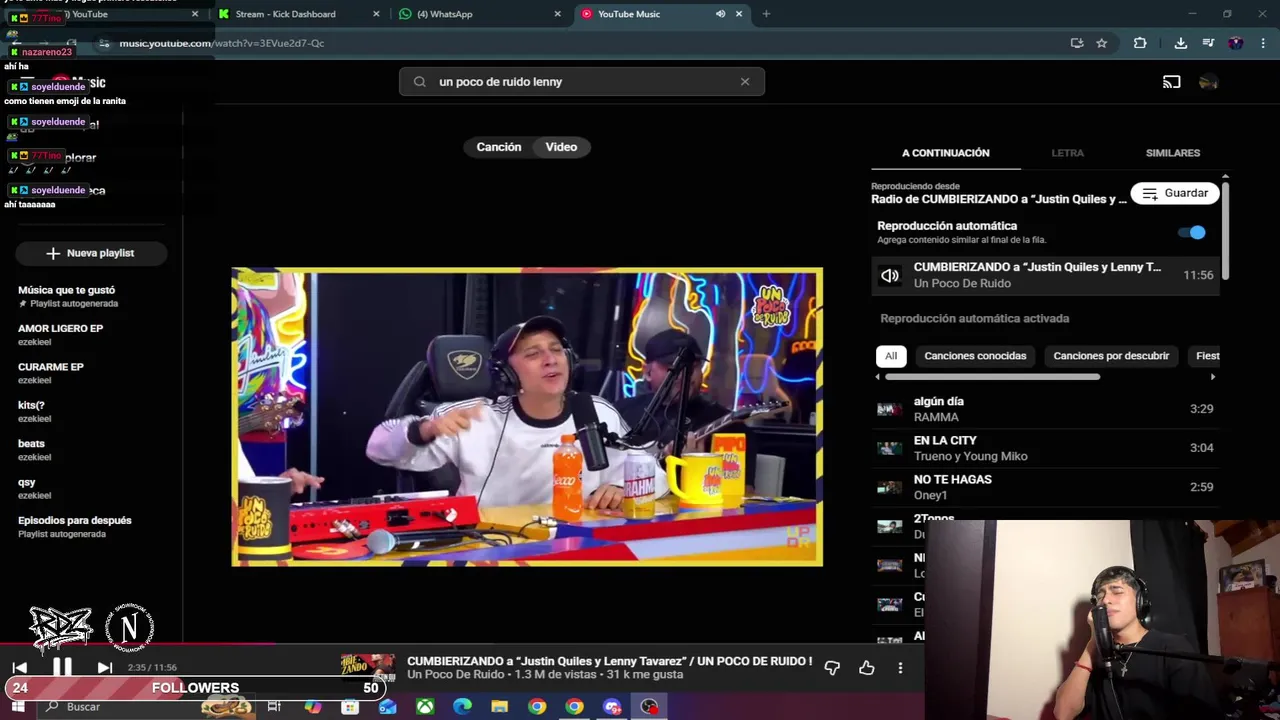
Task: Open Windows Start menu
Action: [18, 707]
